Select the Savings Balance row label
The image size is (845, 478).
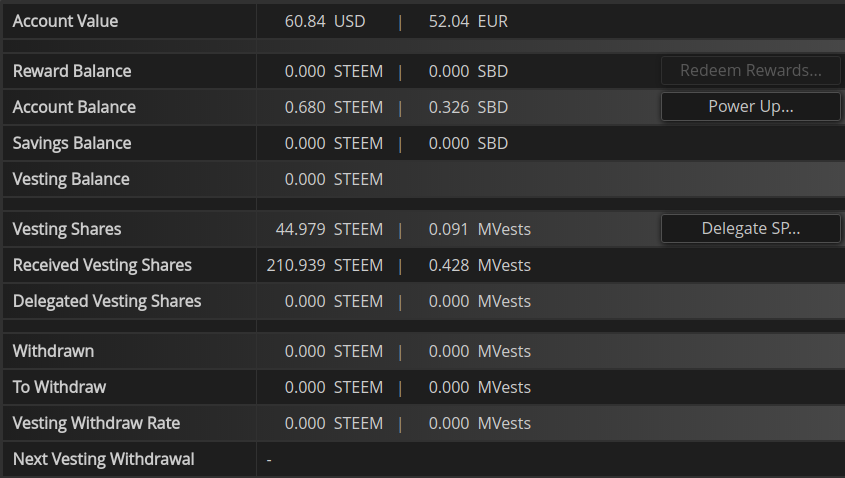click(72, 143)
